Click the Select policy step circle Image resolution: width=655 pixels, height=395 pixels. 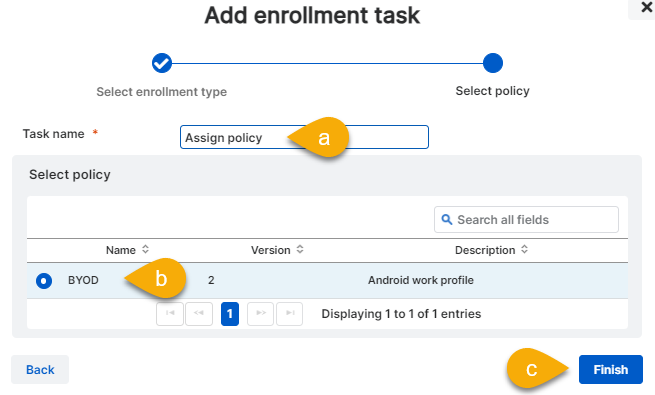pyautogui.click(x=493, y=63)
